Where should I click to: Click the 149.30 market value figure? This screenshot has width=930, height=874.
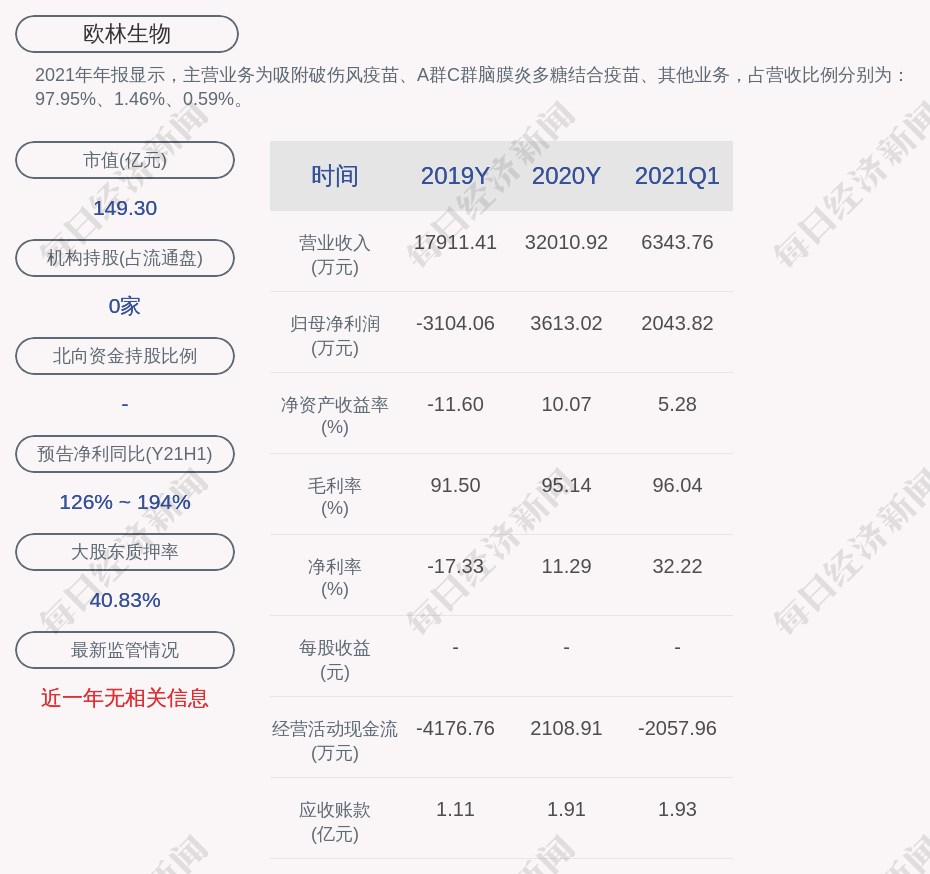tap(125, 208)
